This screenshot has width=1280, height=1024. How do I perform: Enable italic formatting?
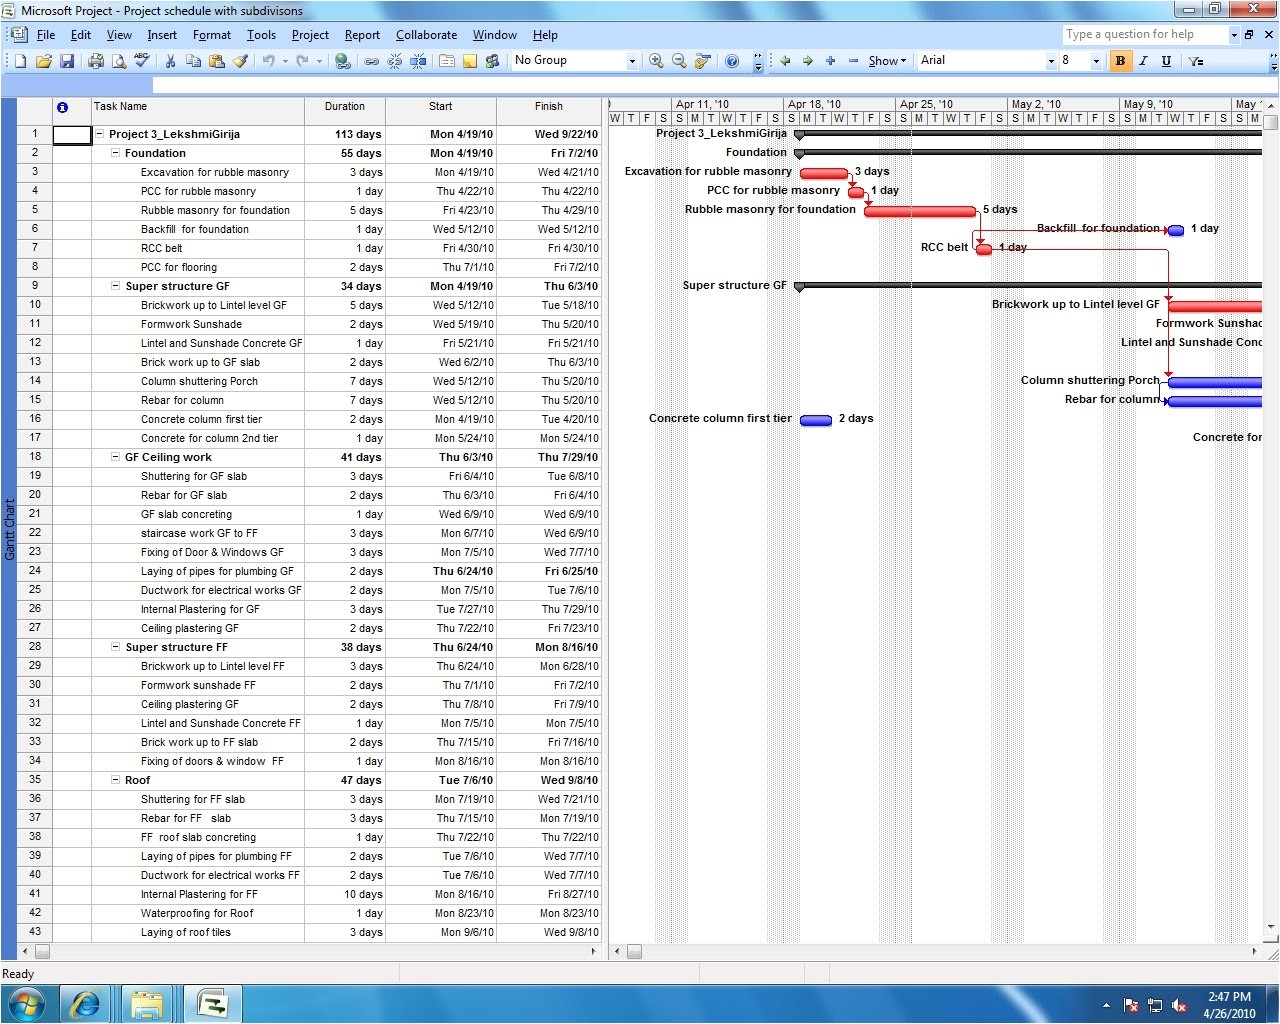click(1142, 61)
